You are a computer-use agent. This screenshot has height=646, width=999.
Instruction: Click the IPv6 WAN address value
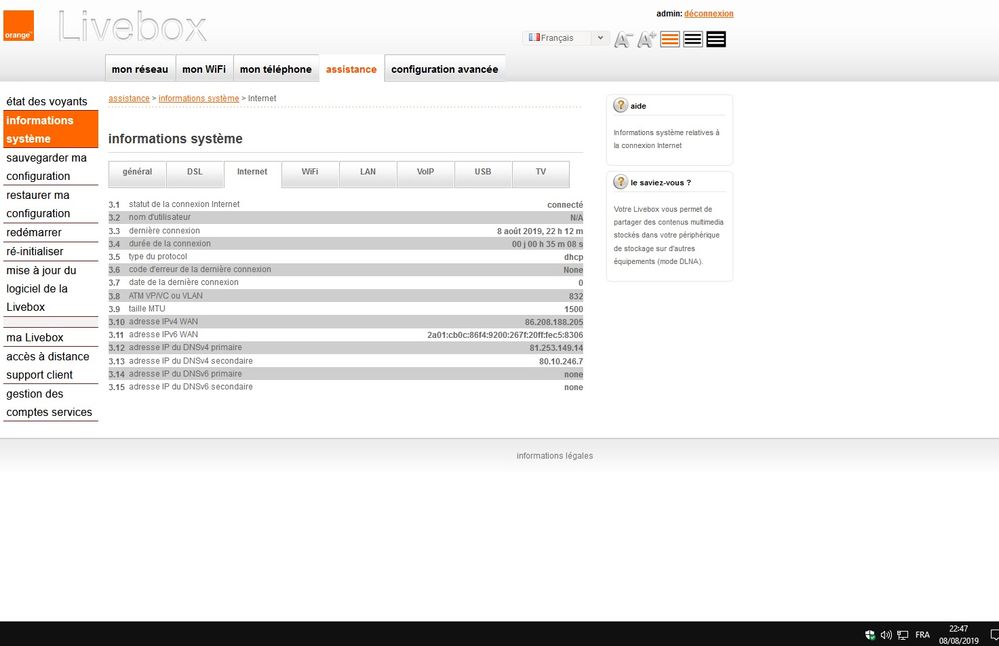click(x=505, y=335)
